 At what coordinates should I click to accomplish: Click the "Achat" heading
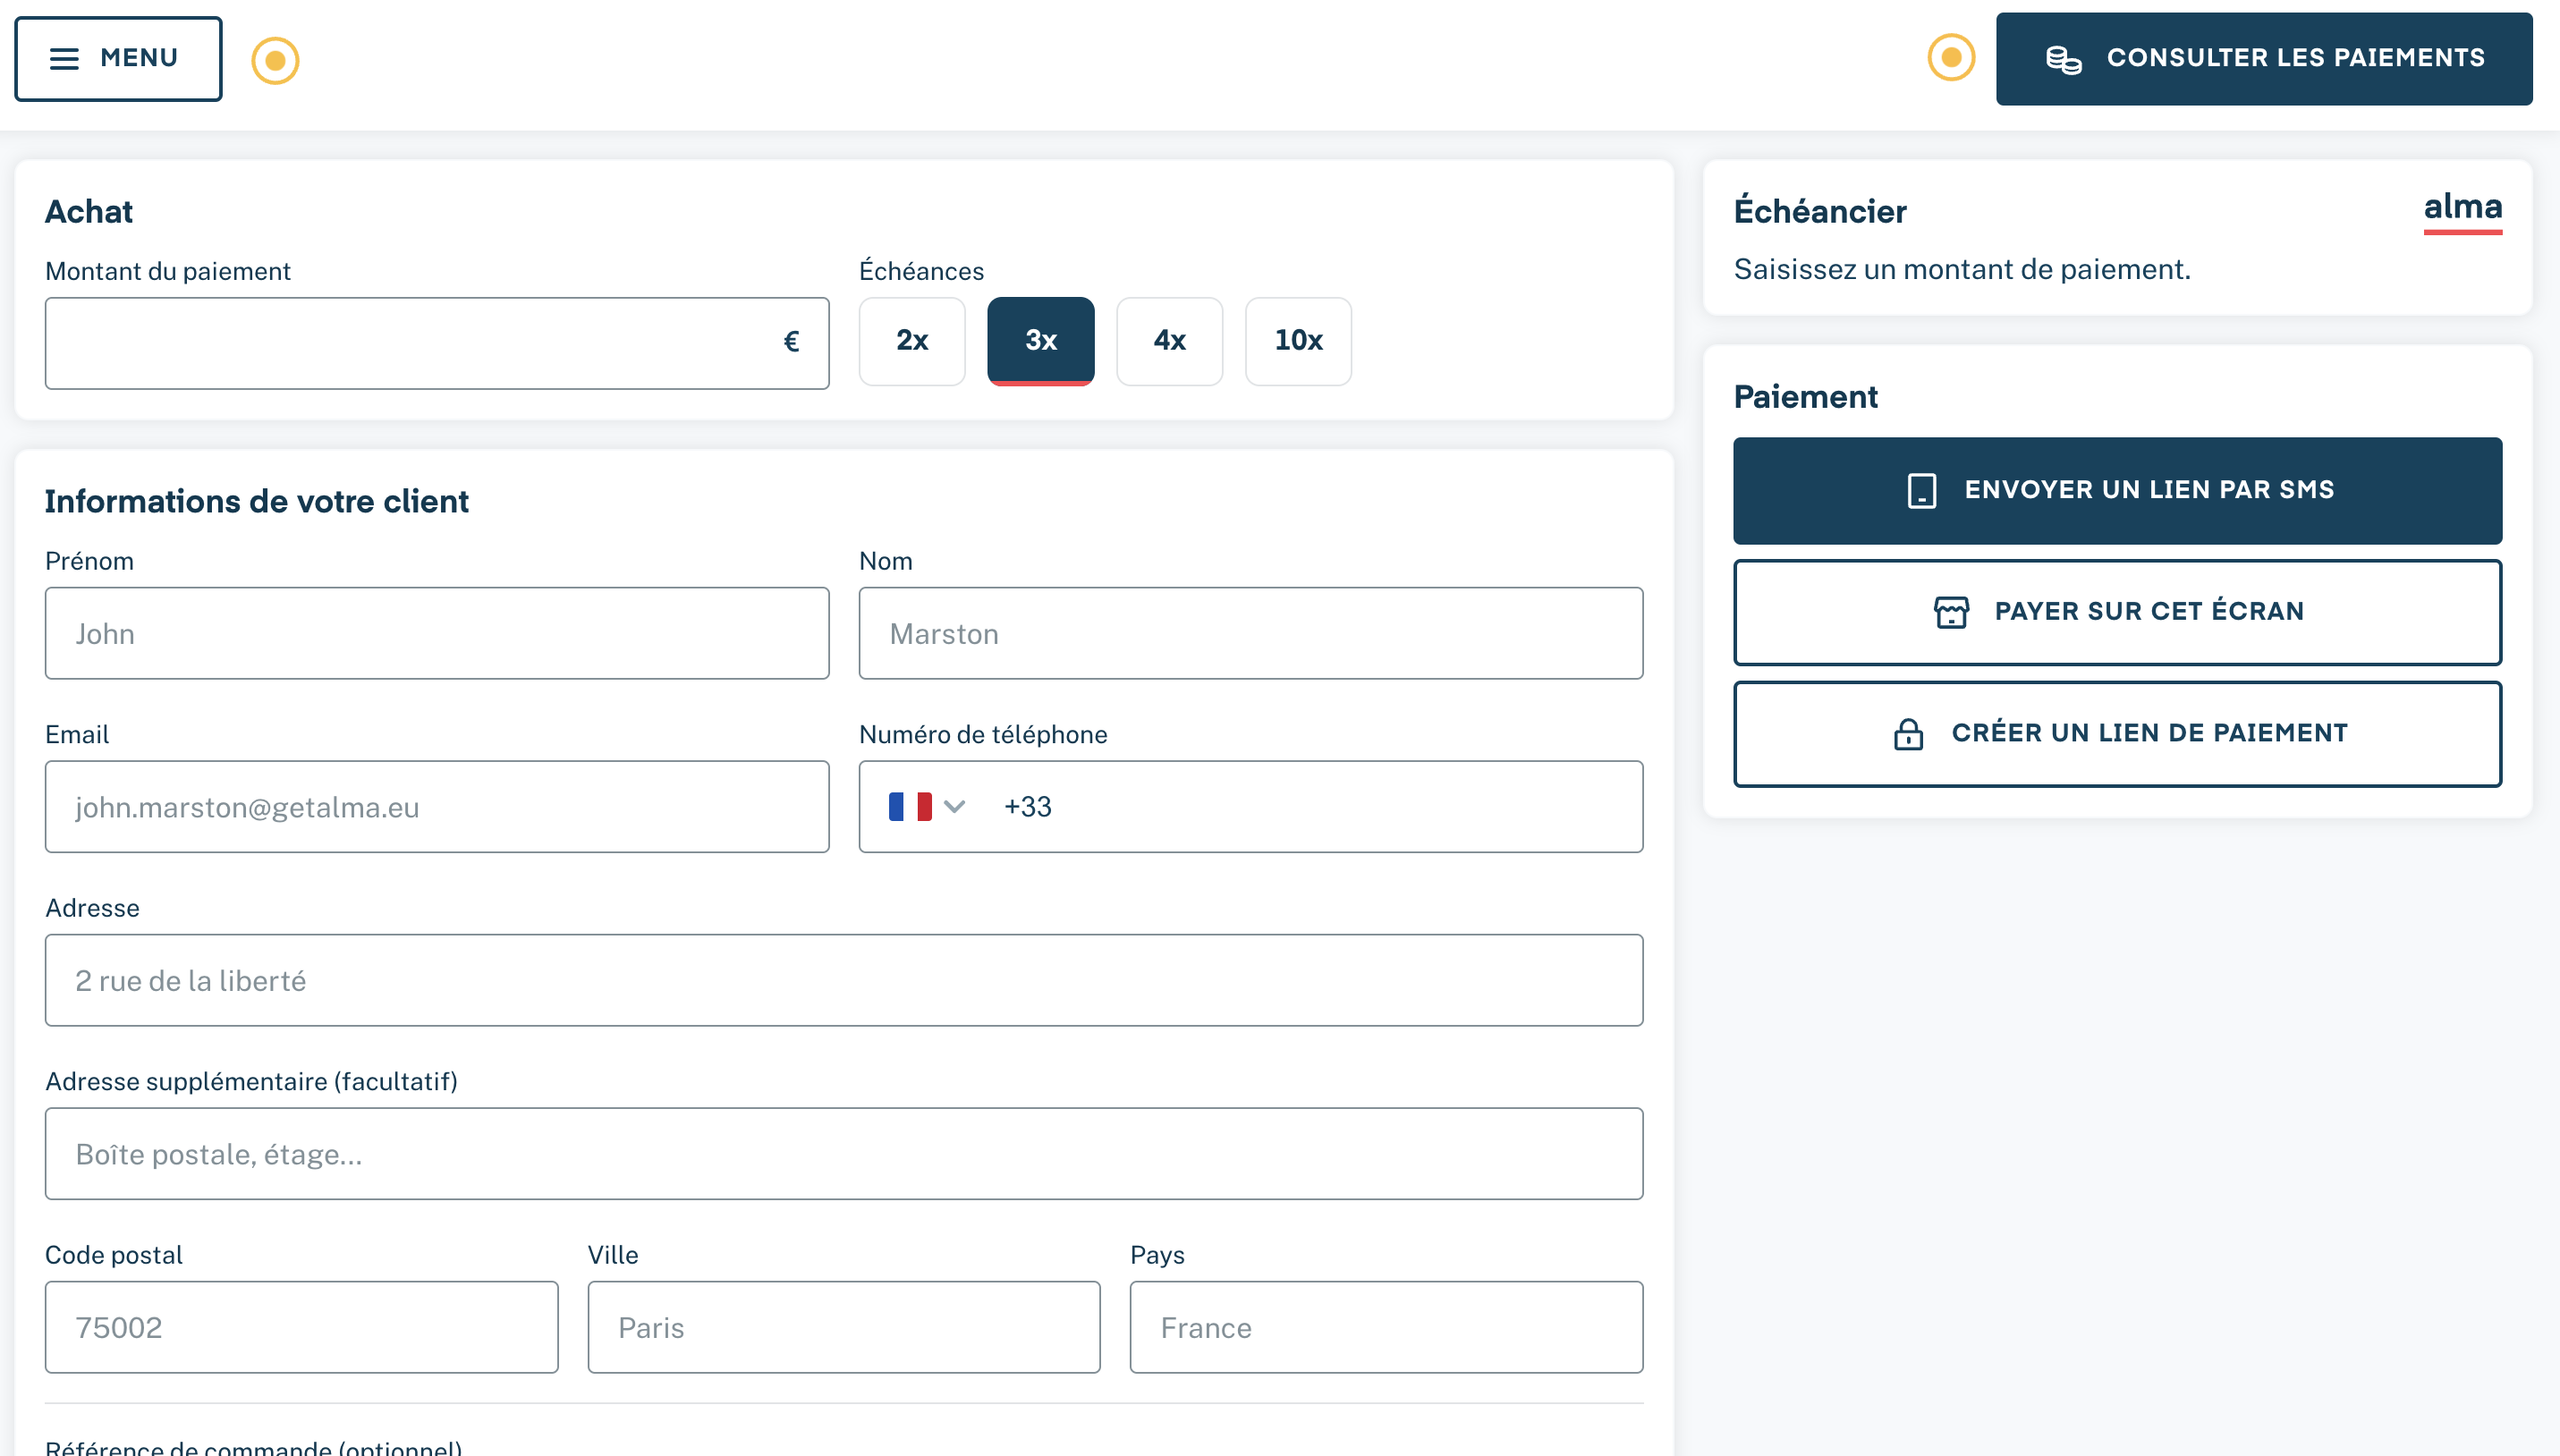(x=89, y=212)
